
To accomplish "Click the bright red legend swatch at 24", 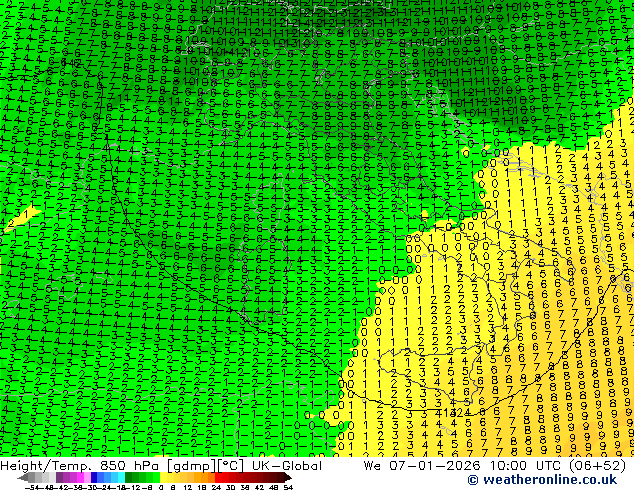I will (x=218, y=478).
